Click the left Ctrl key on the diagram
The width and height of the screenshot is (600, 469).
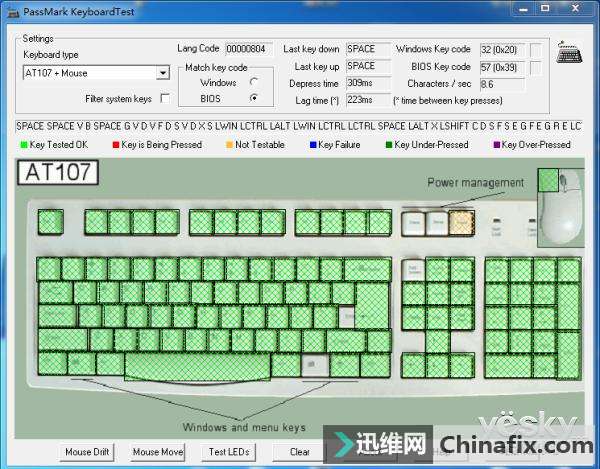coord(52,364)
